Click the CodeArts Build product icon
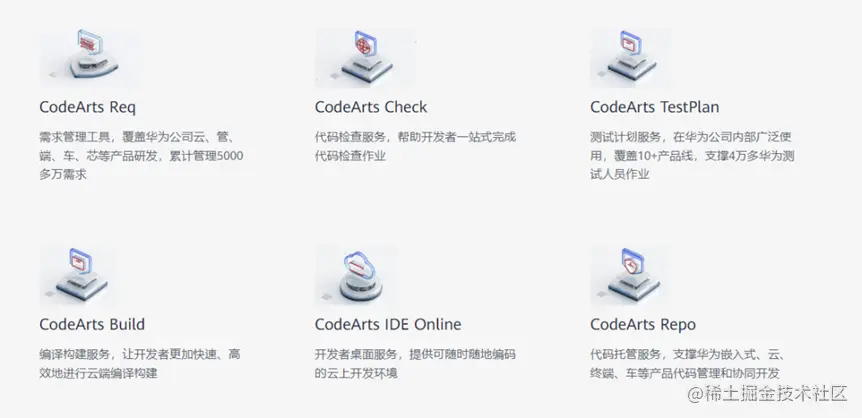Viewport: 862px width, 418px height. [80, 275]
